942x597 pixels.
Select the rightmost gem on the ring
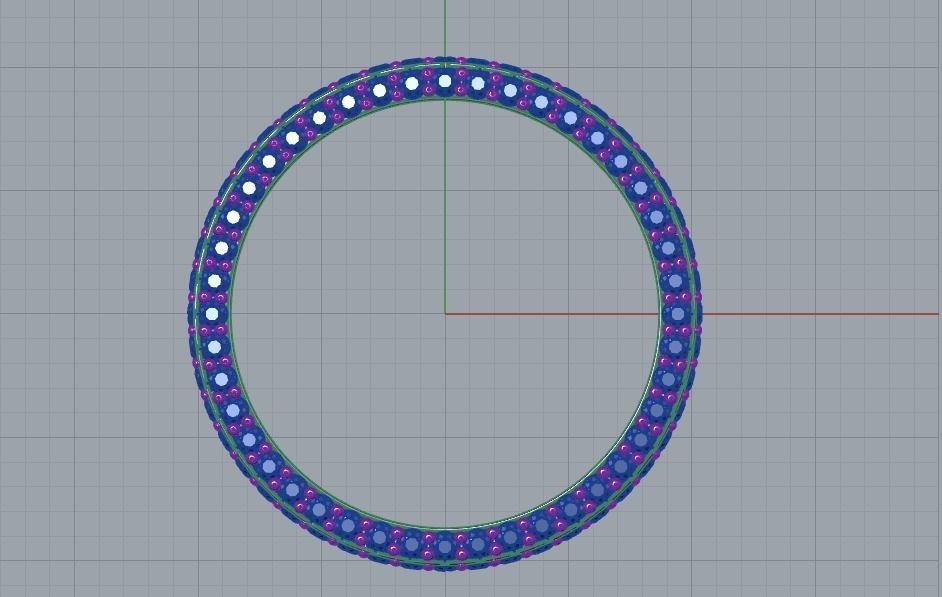point(678,314)
